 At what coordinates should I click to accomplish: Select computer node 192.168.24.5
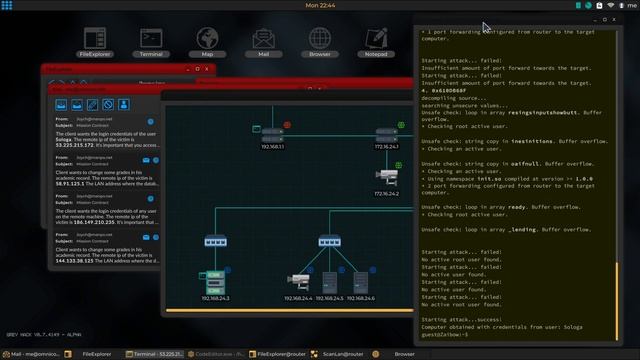pos(329,283)
